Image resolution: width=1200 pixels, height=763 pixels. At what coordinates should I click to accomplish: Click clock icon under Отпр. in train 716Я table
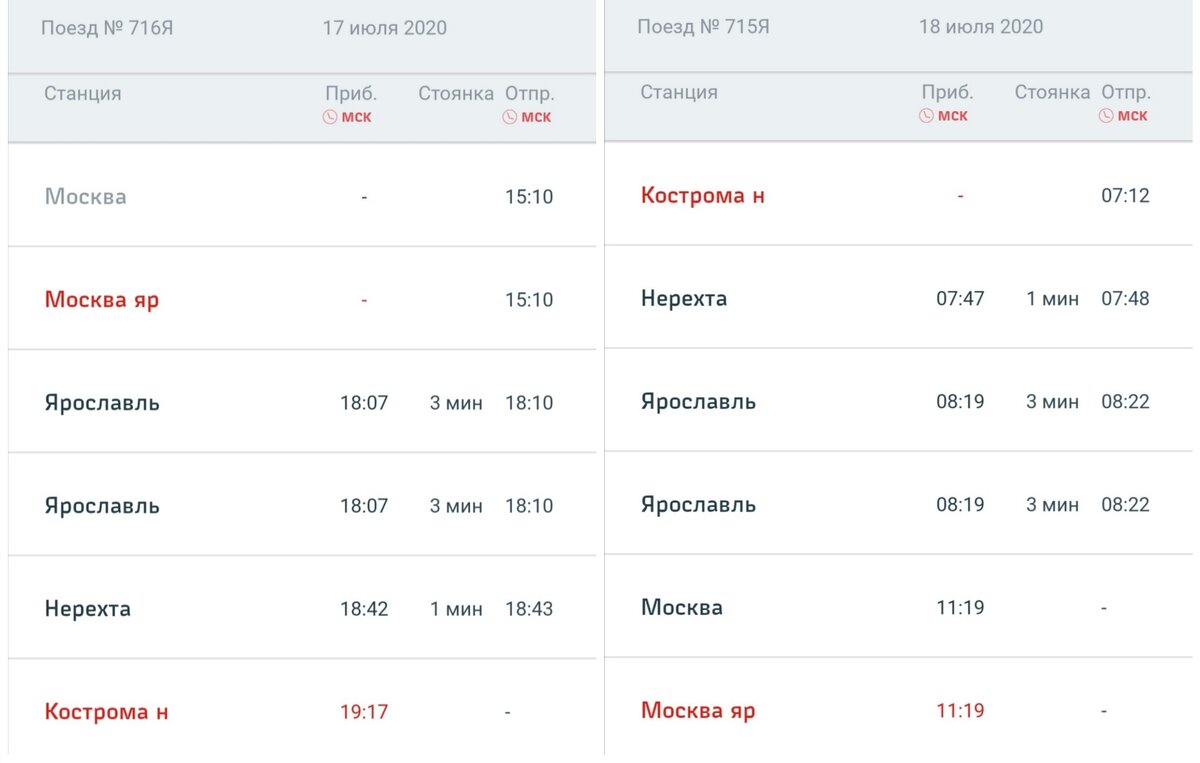509,117
